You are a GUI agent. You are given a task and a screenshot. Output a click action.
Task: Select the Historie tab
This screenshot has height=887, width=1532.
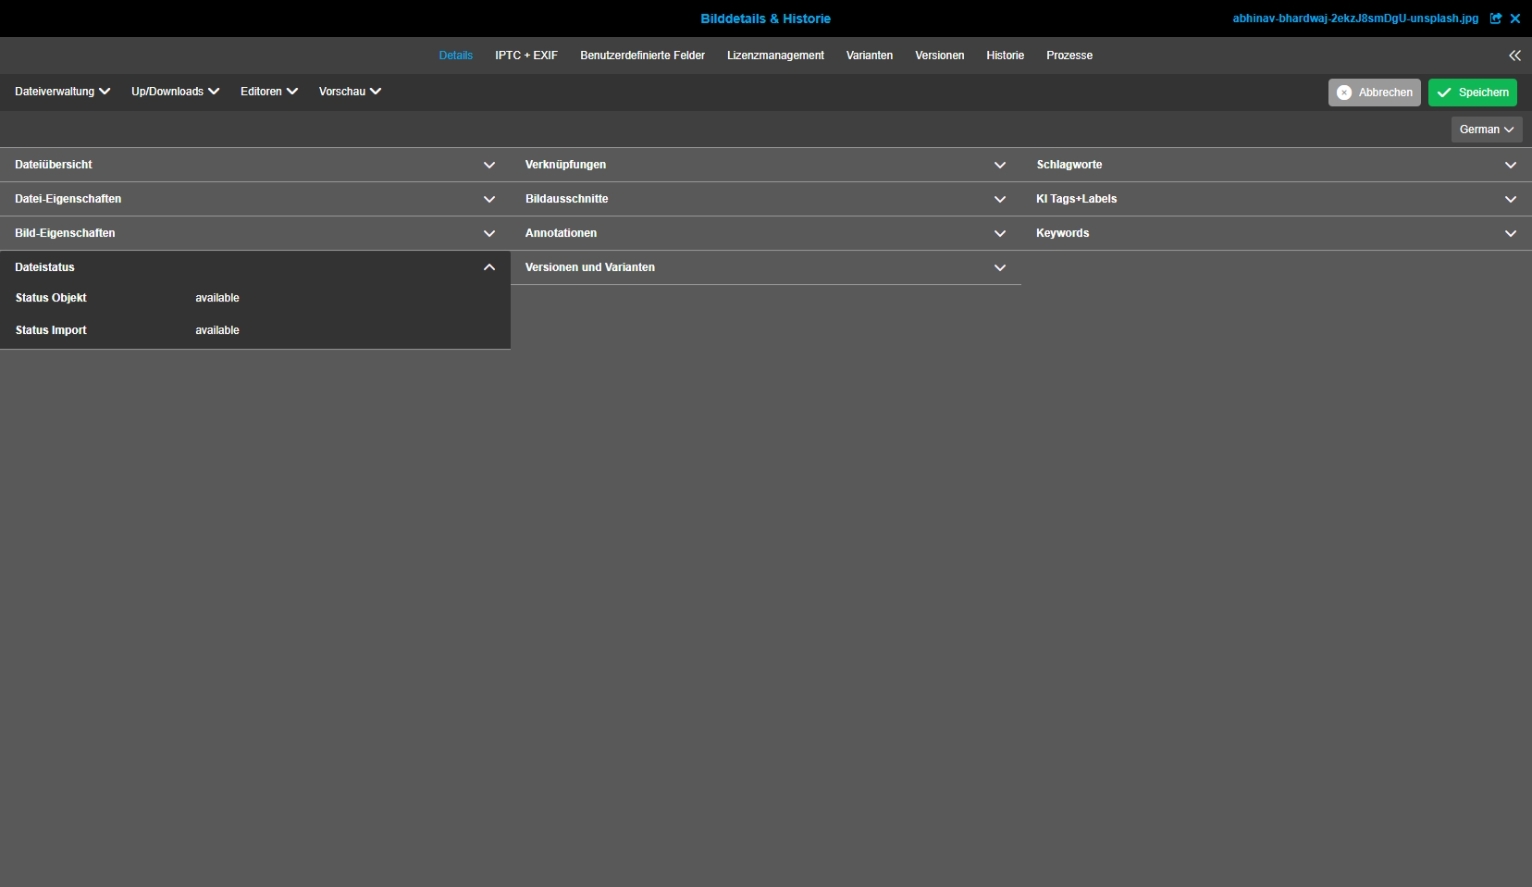coord(1004,55)
